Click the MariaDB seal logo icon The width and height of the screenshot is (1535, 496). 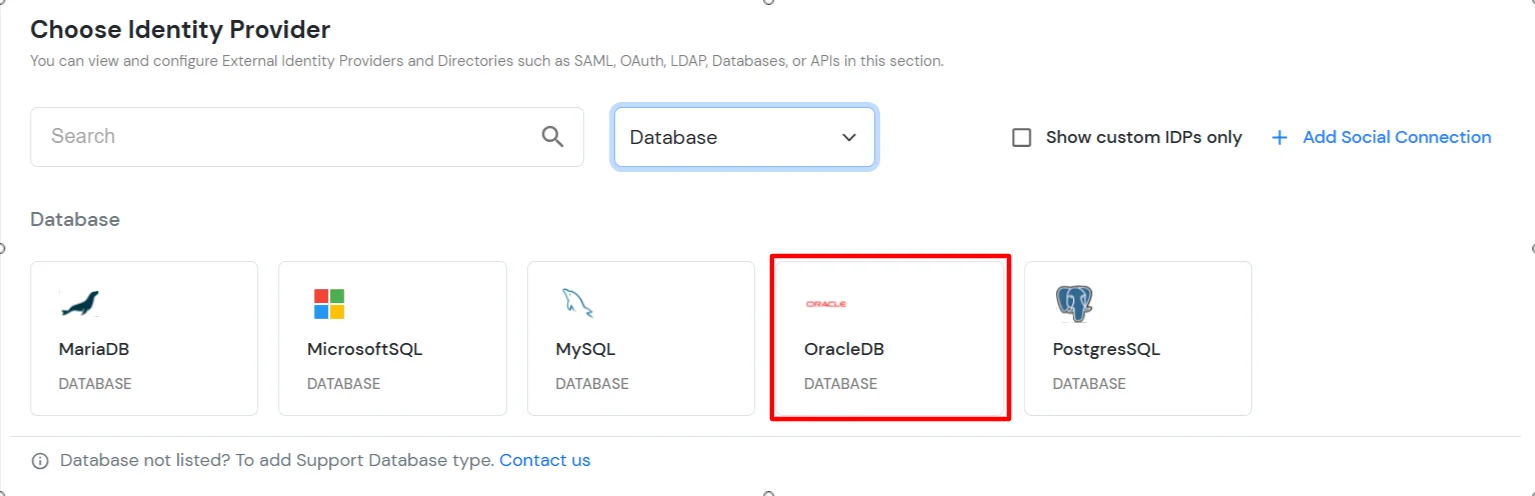[x=79, y=303]
